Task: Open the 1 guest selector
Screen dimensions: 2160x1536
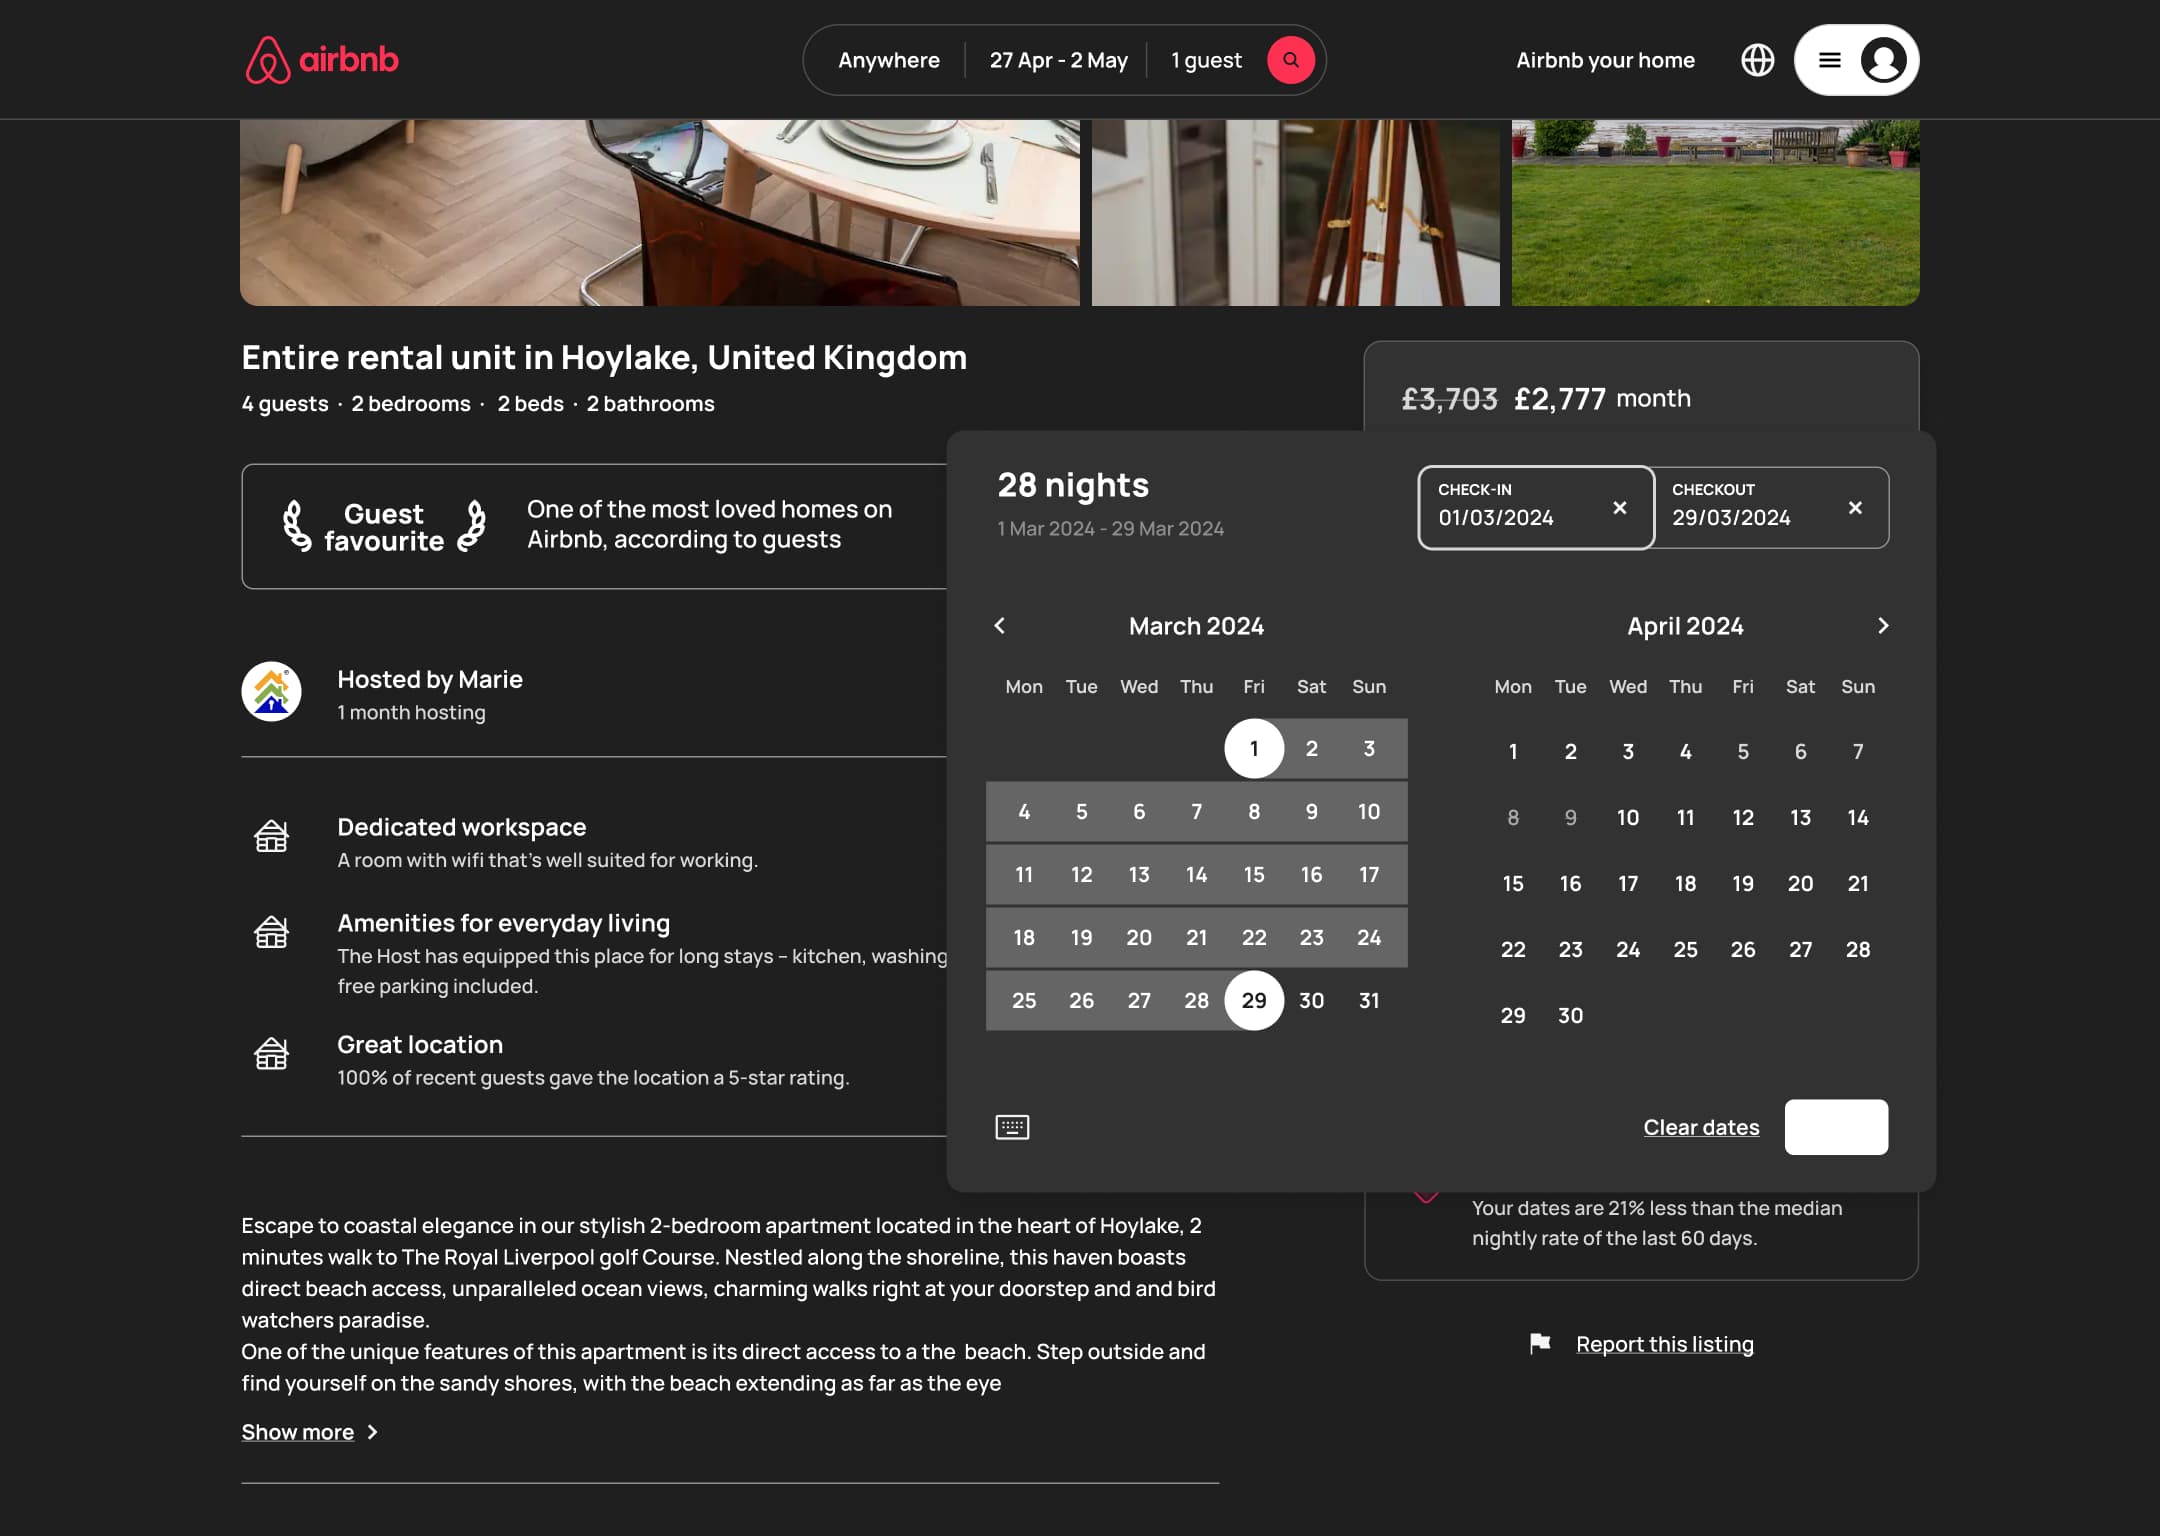Action: pos(1206,60)
